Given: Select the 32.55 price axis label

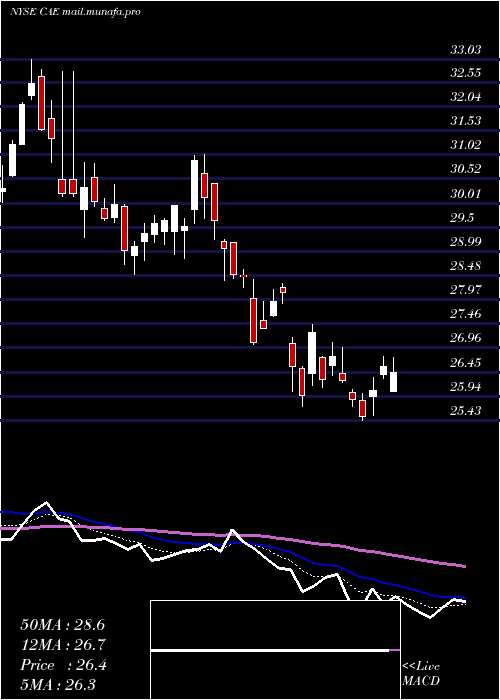Looking at the screenshot, I should pos(465,73).
